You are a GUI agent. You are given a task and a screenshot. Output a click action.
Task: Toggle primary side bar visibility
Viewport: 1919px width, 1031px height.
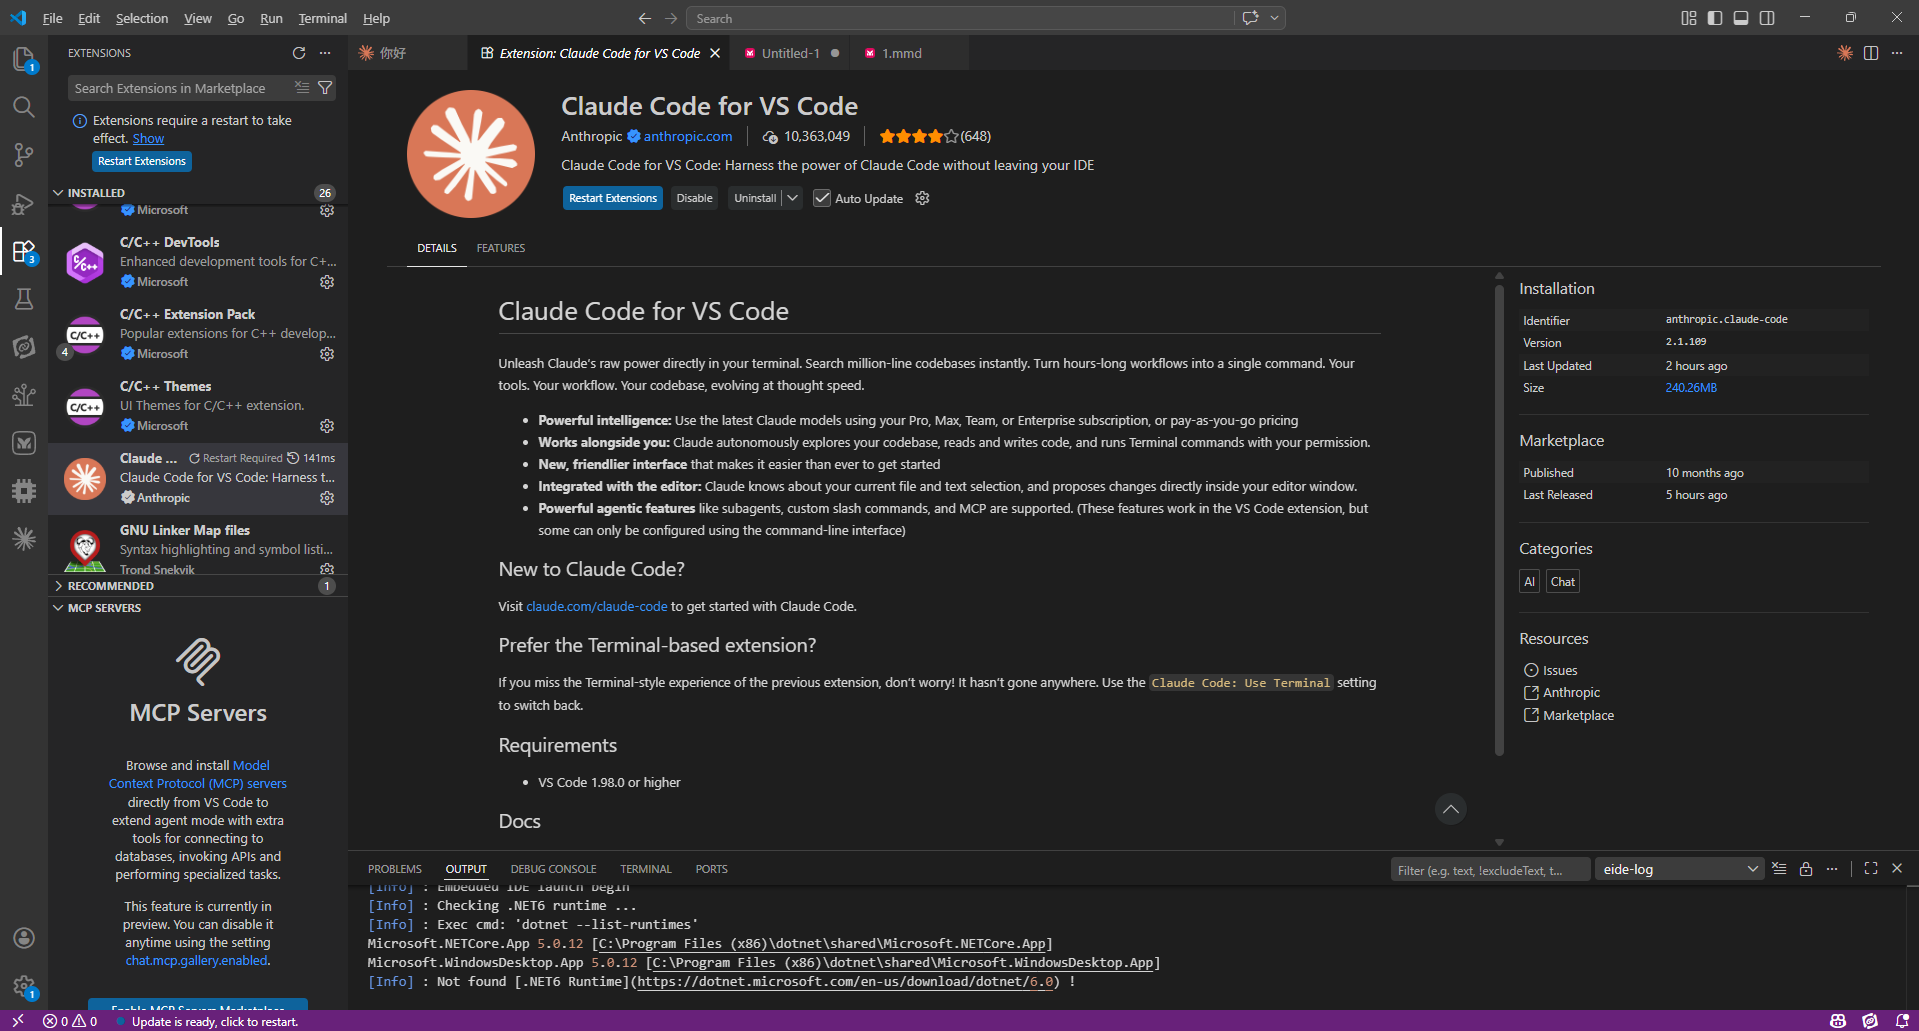pyautogui.click(x=1715, y=18)
